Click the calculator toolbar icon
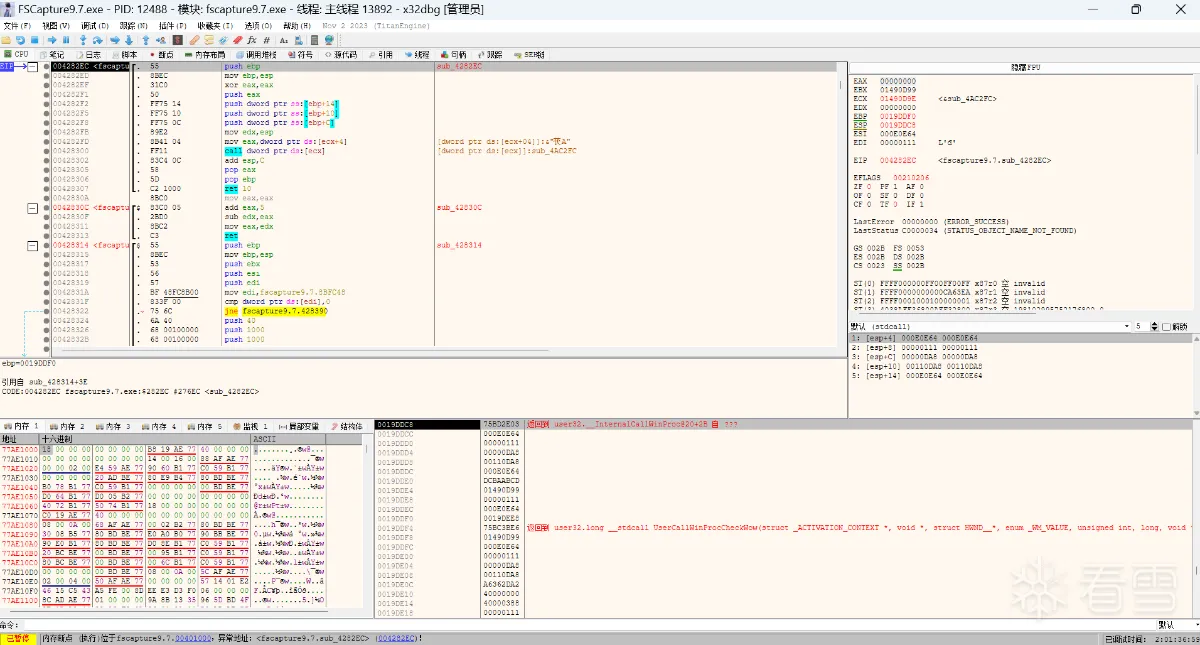Screen dimensions: 1200x645 314,40
